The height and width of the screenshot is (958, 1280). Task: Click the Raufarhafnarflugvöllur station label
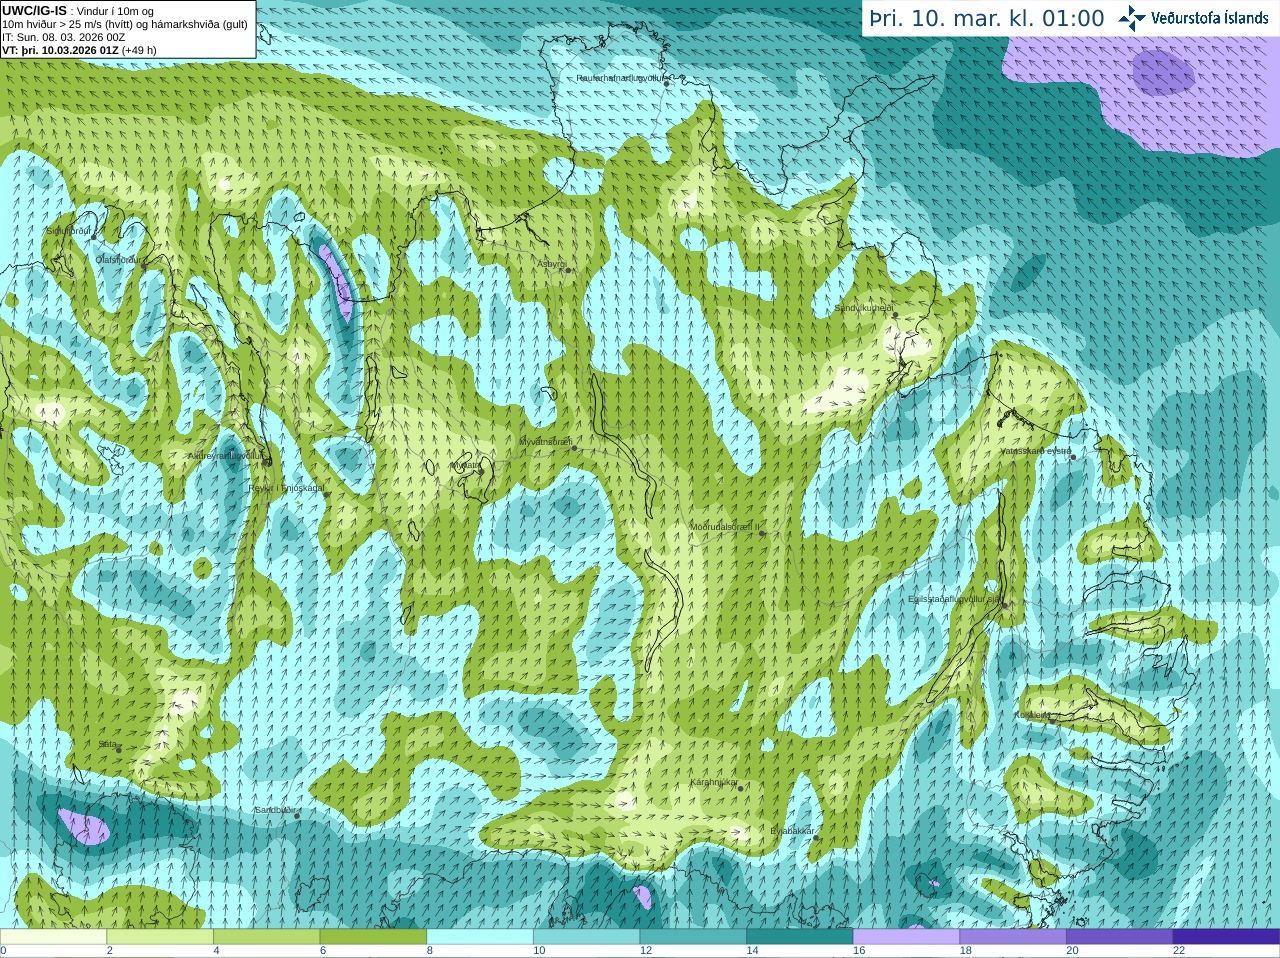(x=620, y=77)
